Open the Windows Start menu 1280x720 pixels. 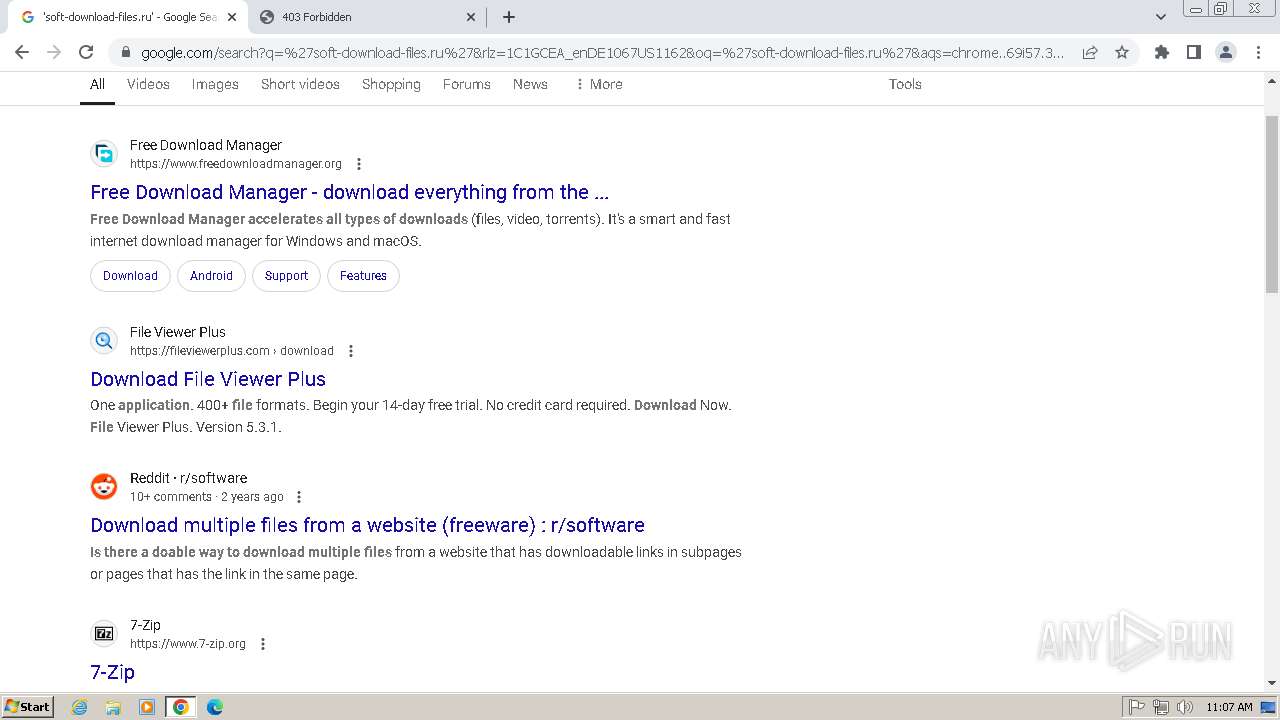(27, 707)
